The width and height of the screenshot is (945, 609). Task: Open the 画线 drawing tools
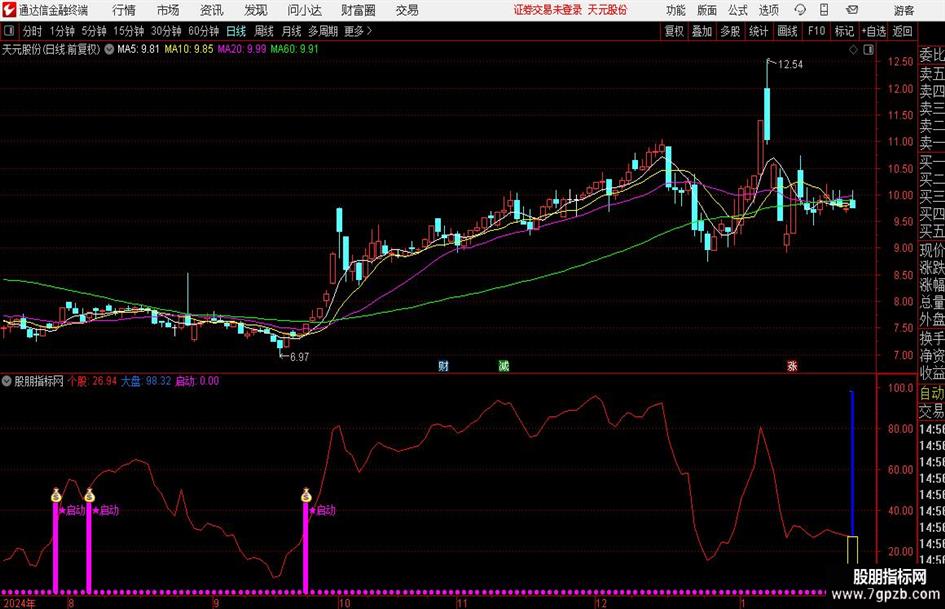[x=787, y=31]
